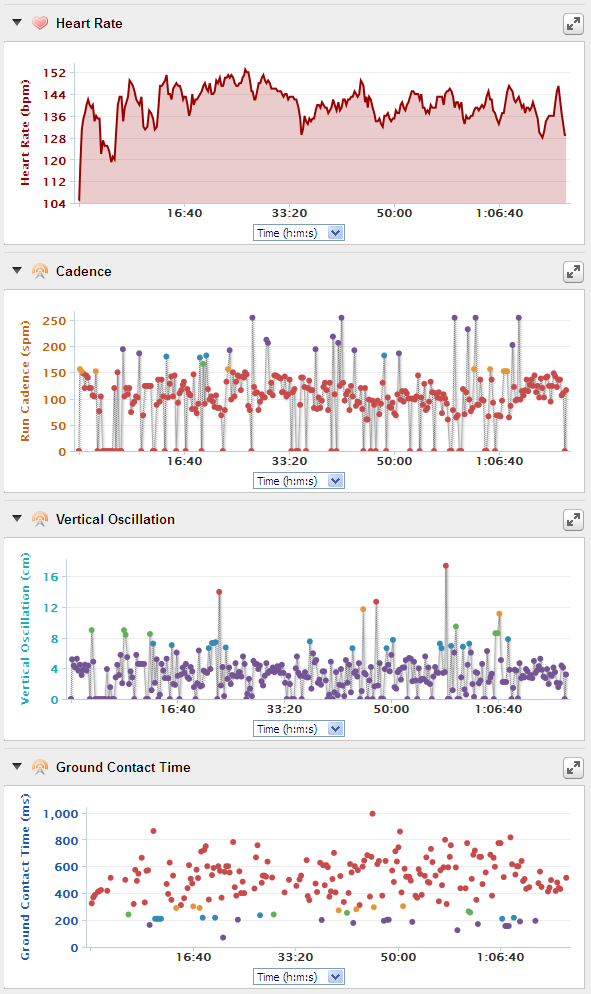The width and height of the screenshot is (591, 994).
Task: Click the Heart Rate panel title
Action: tap(89, 23)
